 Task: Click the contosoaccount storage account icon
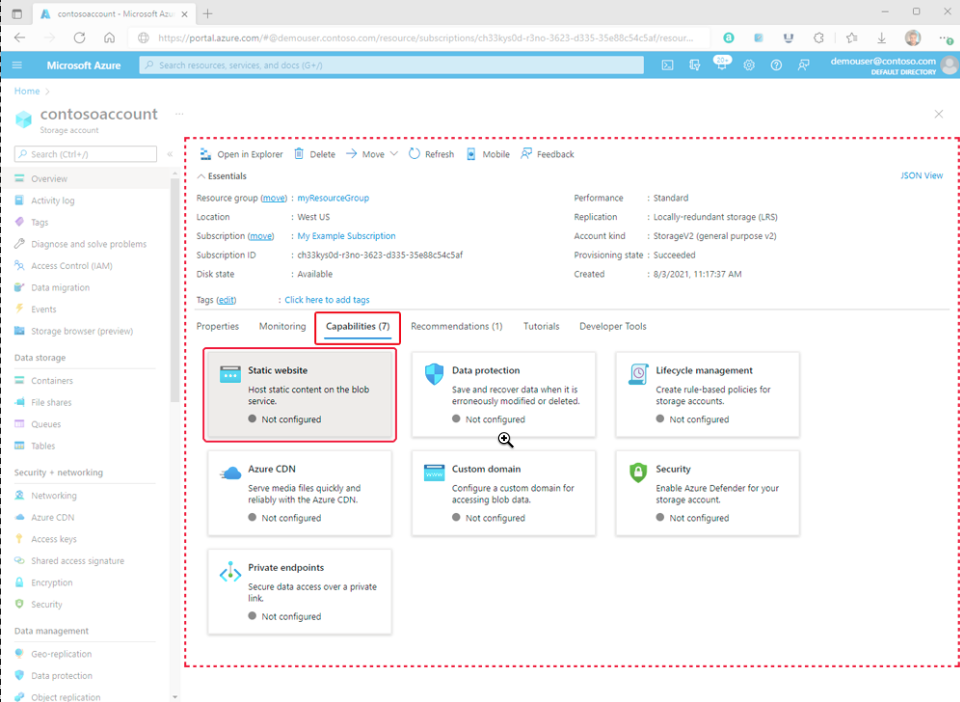pyautogui.click(x=23, y=119)
